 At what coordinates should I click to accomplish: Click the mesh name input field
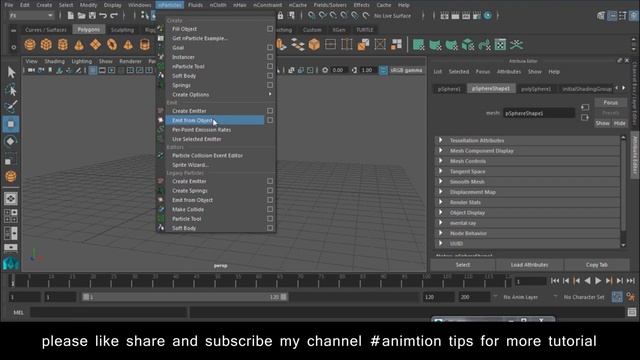[539, 113]
